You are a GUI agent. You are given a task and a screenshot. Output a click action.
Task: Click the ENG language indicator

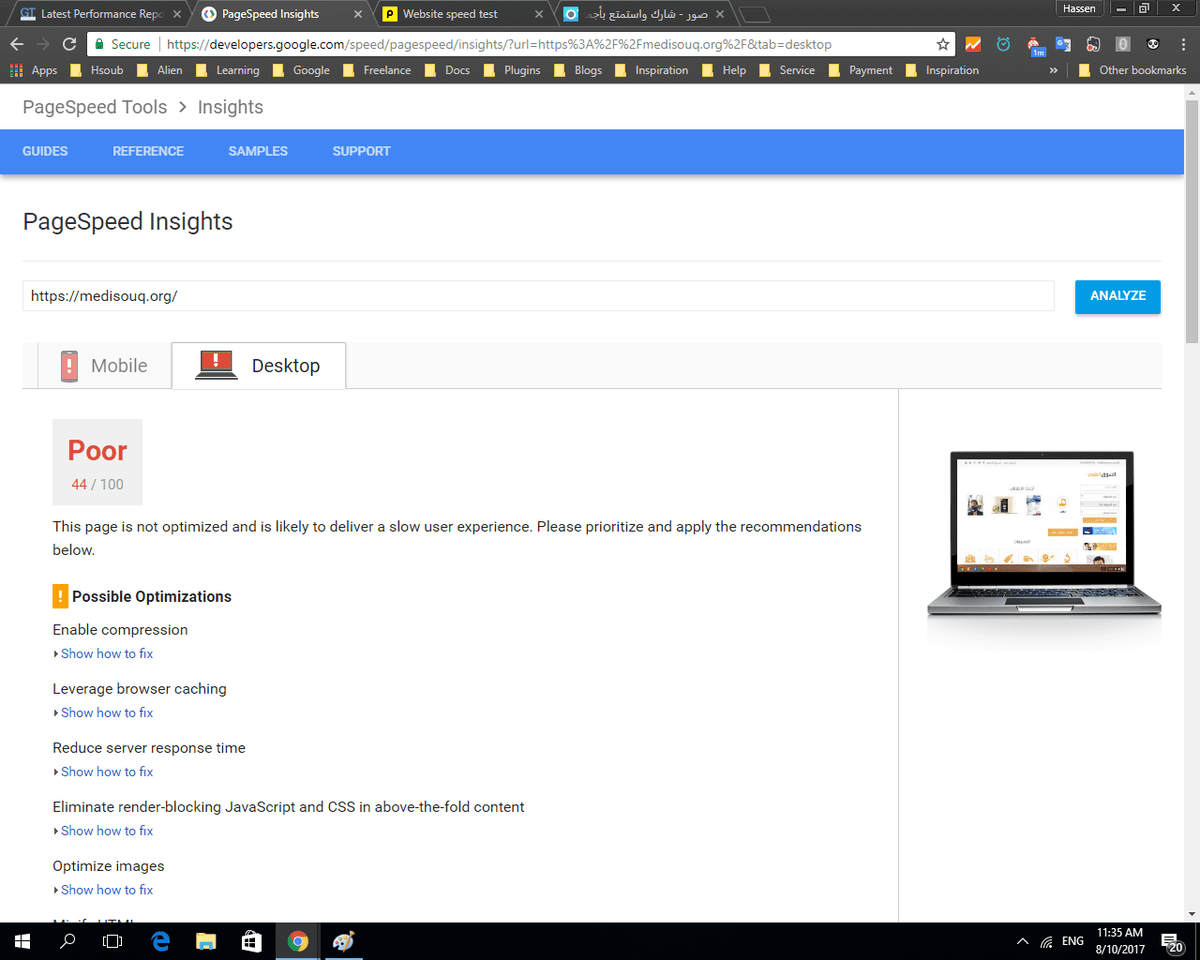click(1073, 941)
